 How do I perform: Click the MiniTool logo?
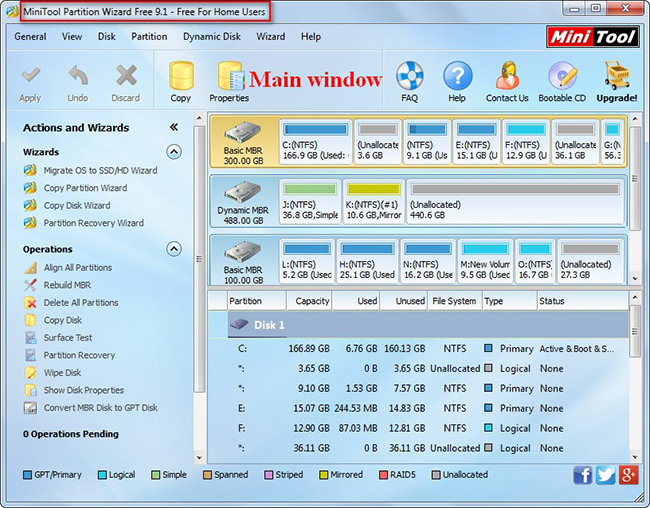(x=593, y=37)
